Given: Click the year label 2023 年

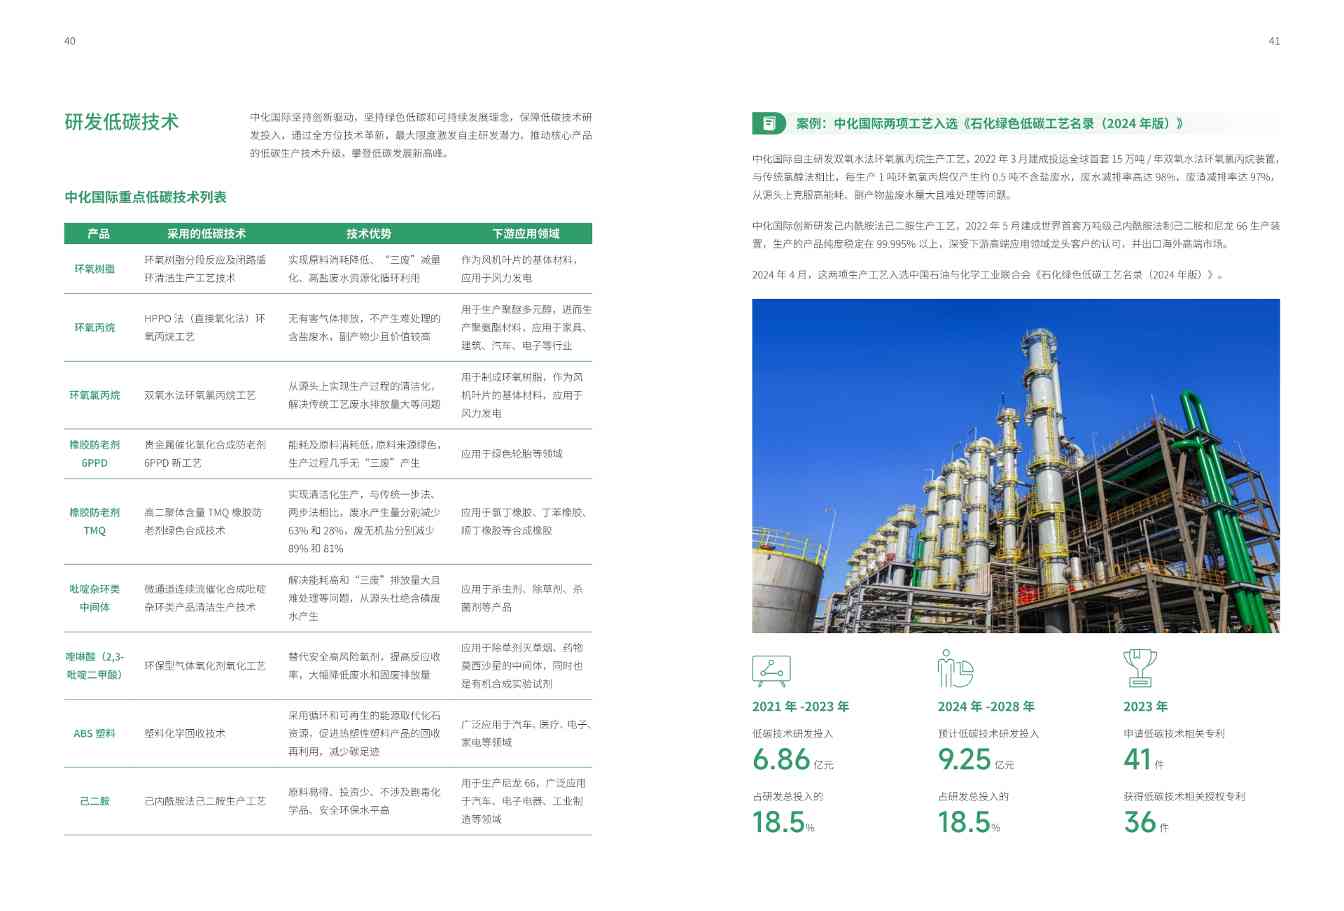Looking at the screenshot, I should [x=1146, y=706].
